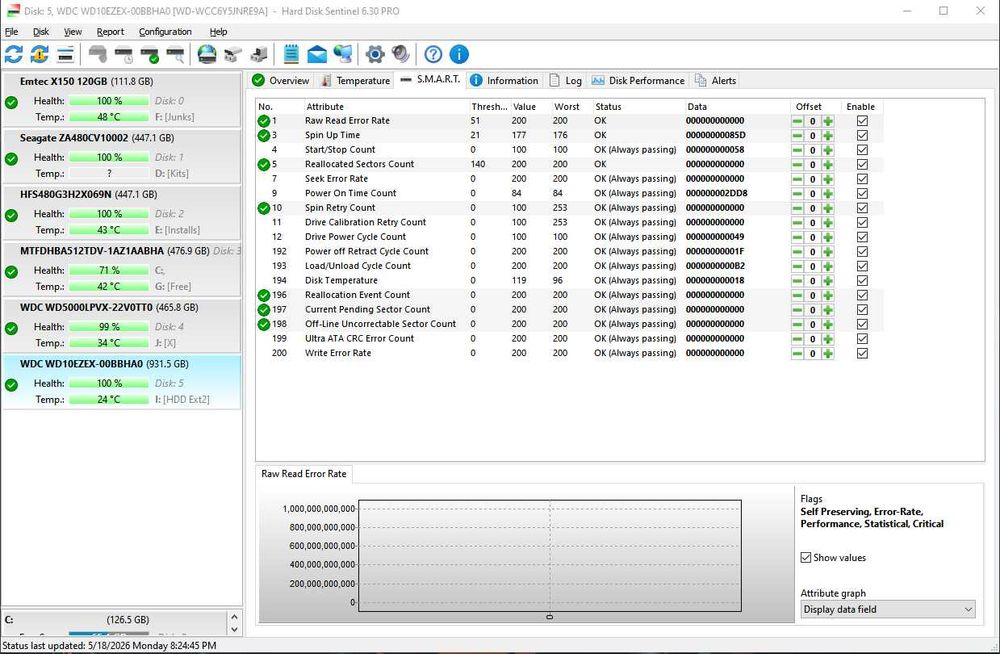The height and width of the screenshot is (654, 1000).
Task: Click minus offset for Reallocated Sectors Count
Action: point(797,165)
